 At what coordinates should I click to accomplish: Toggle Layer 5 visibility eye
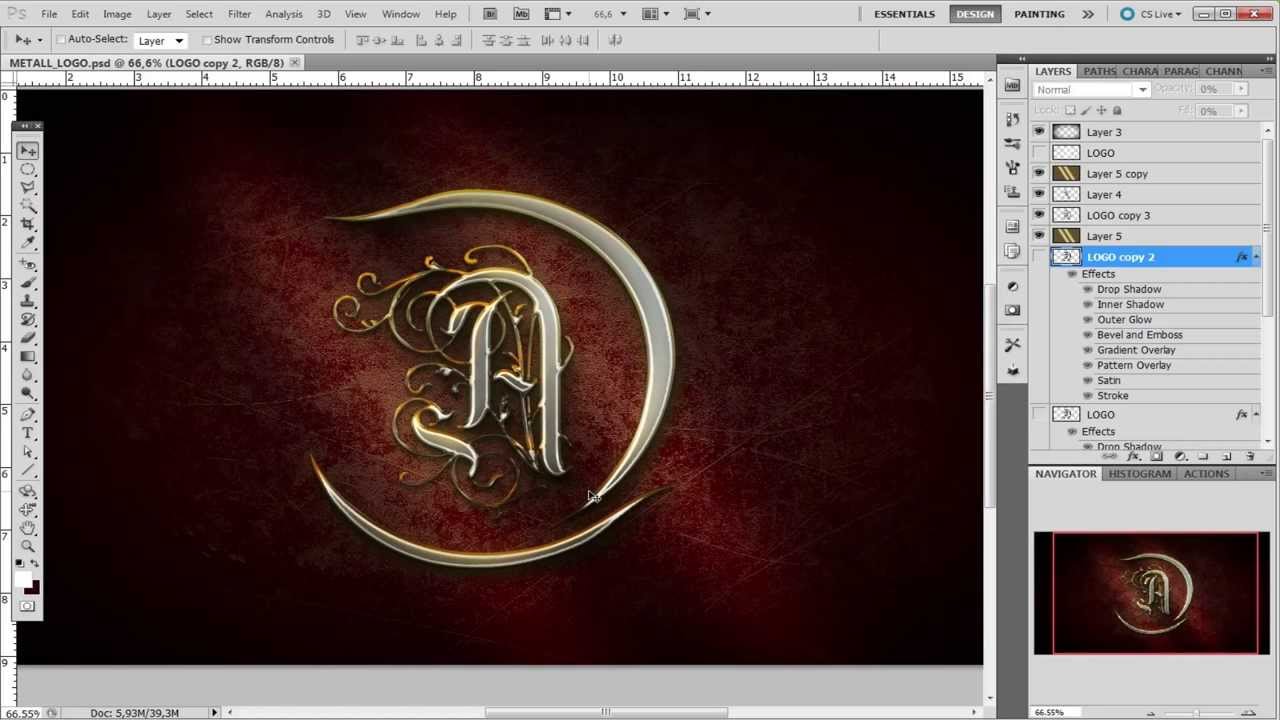click(1039, 236)
